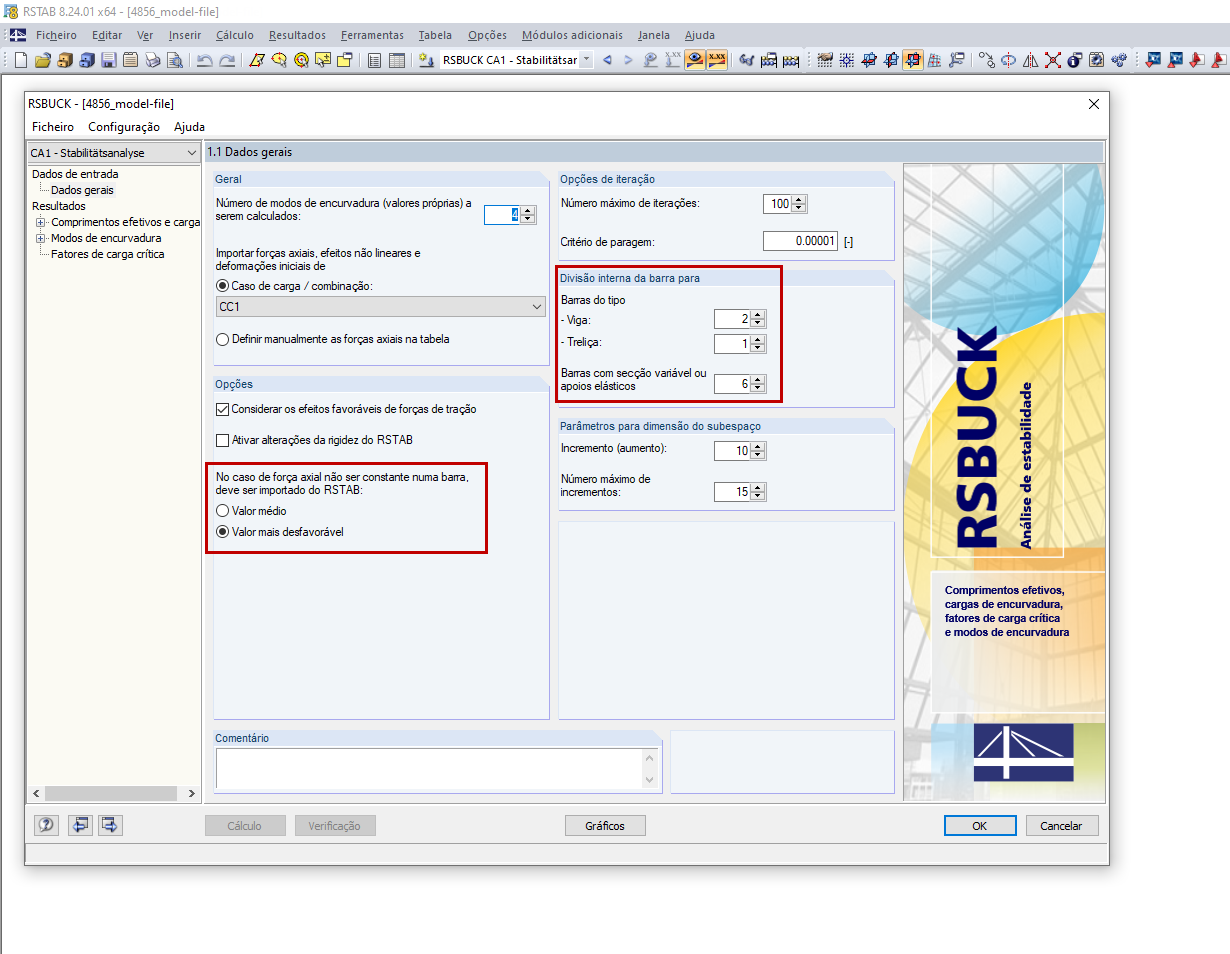
Task: Click the Print icon in main toolbar
Action: [153, 60]
